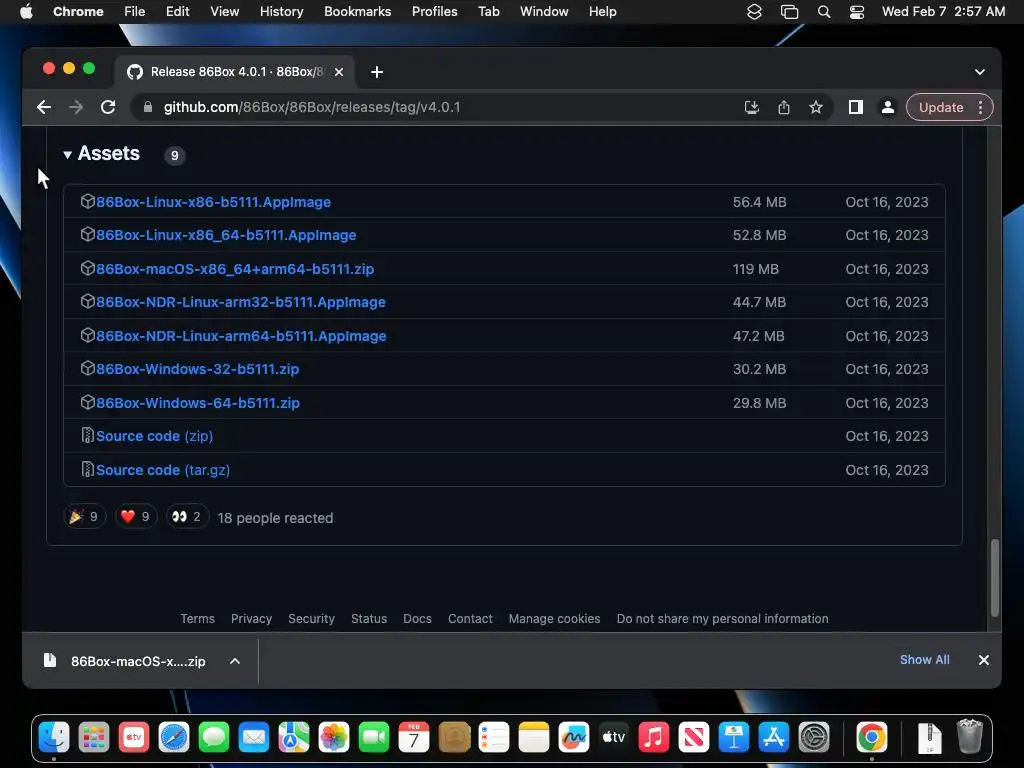
Task: View the site lock security info
Action: 148,107
